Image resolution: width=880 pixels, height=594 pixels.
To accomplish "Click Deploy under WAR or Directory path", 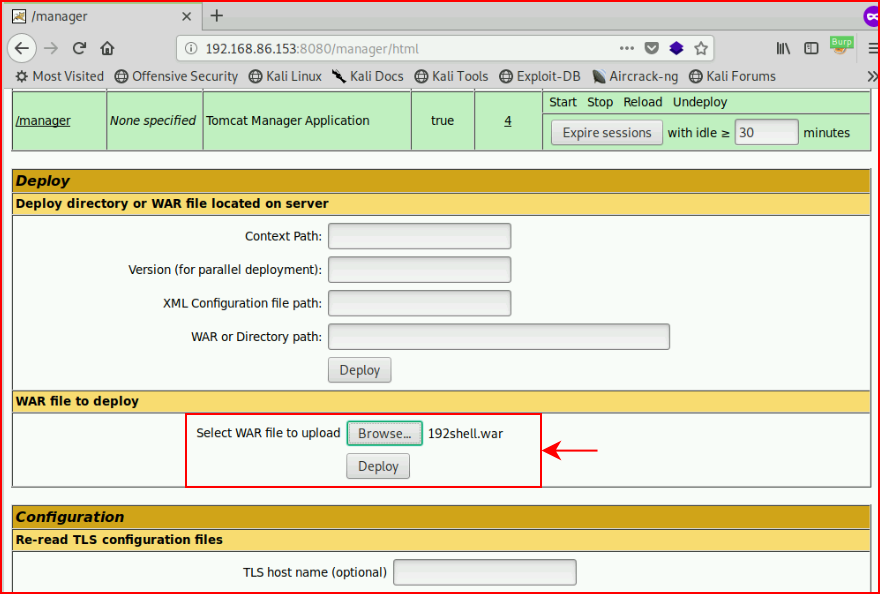I will [360, 370].
